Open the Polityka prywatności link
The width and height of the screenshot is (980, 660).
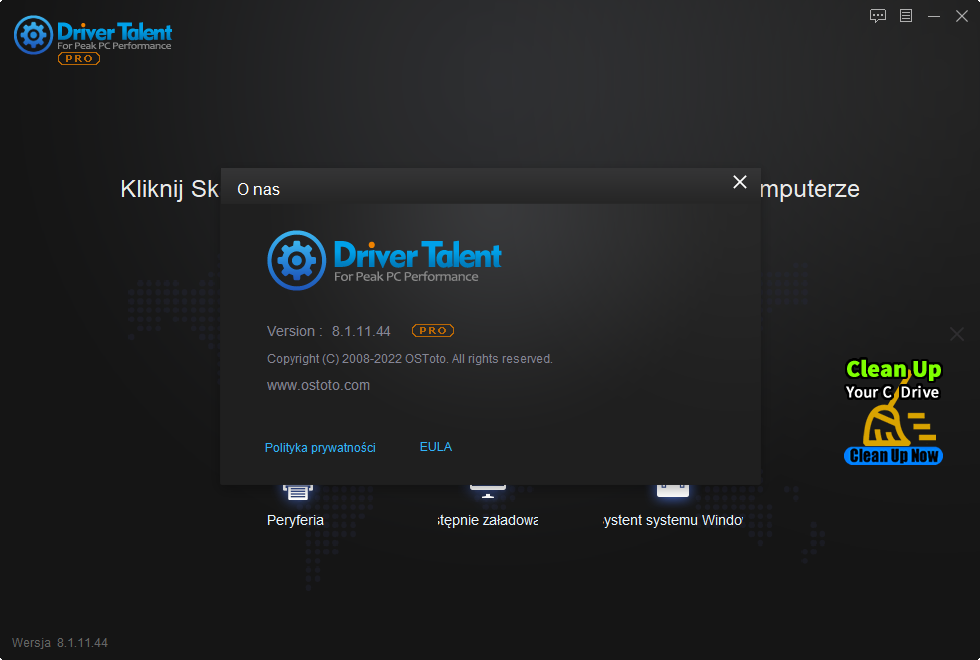click(320, 448)
